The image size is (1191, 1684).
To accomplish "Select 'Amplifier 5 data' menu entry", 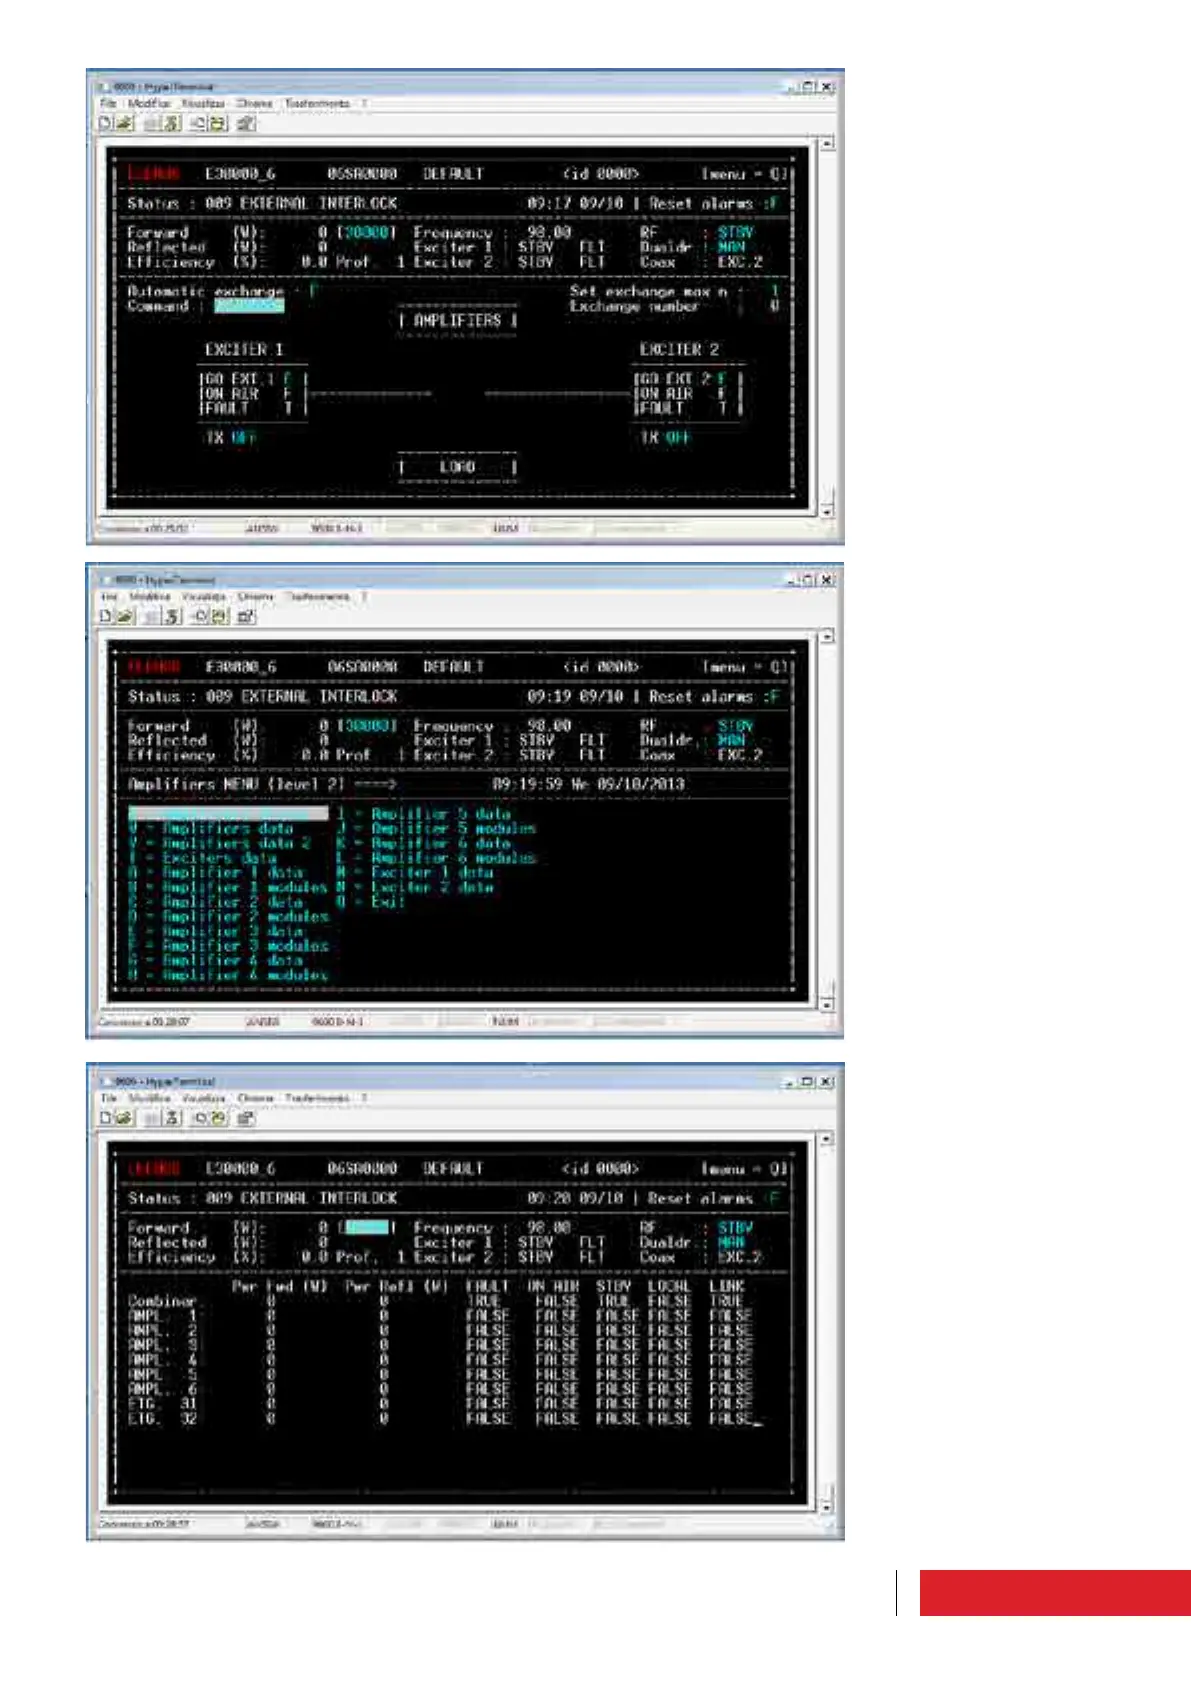I will click(x=424, y=814).
